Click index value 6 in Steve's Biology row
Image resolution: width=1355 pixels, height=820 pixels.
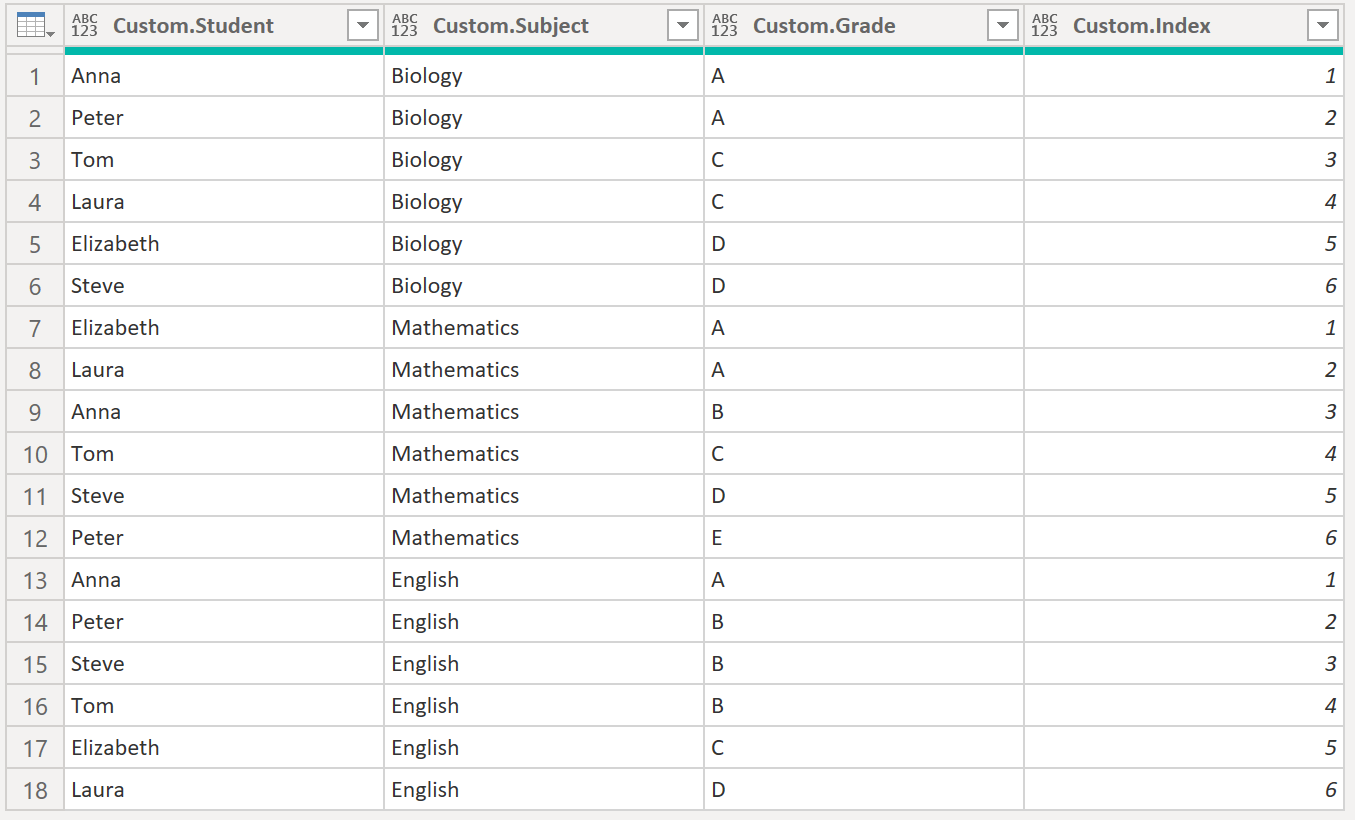click(x=1330, y=286)
